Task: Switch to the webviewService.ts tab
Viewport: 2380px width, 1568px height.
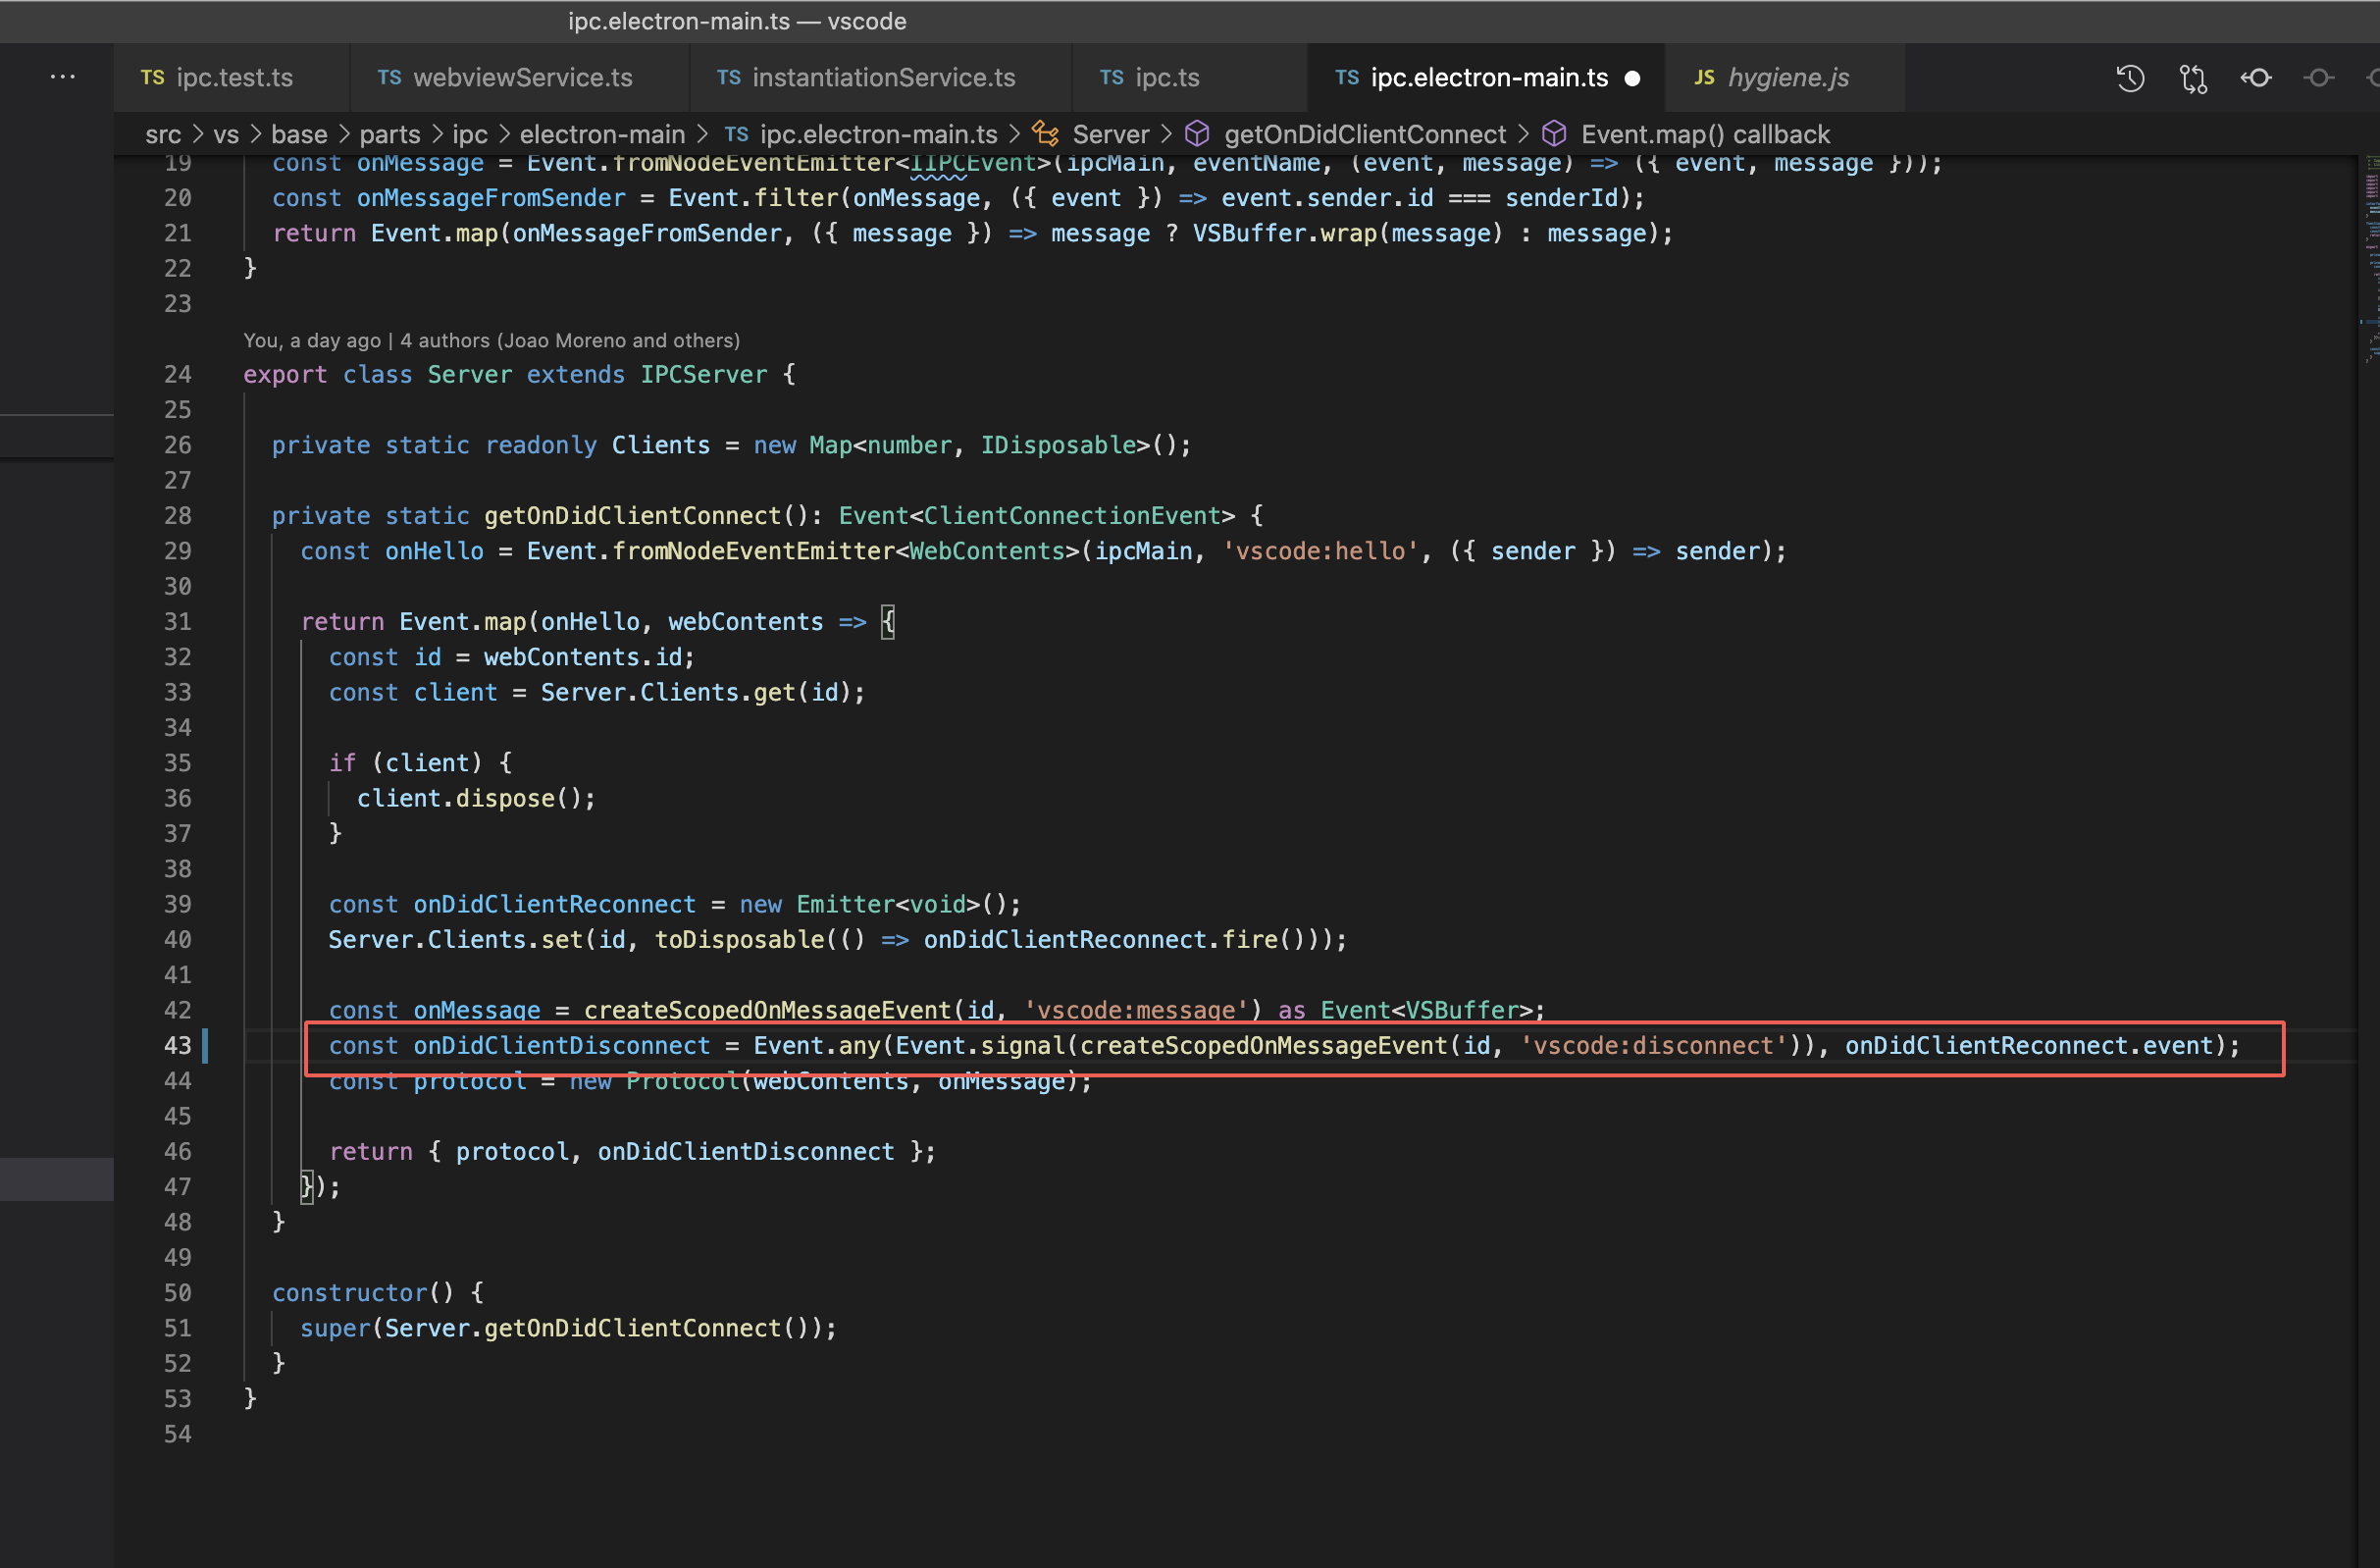Action: click(519, 77)
